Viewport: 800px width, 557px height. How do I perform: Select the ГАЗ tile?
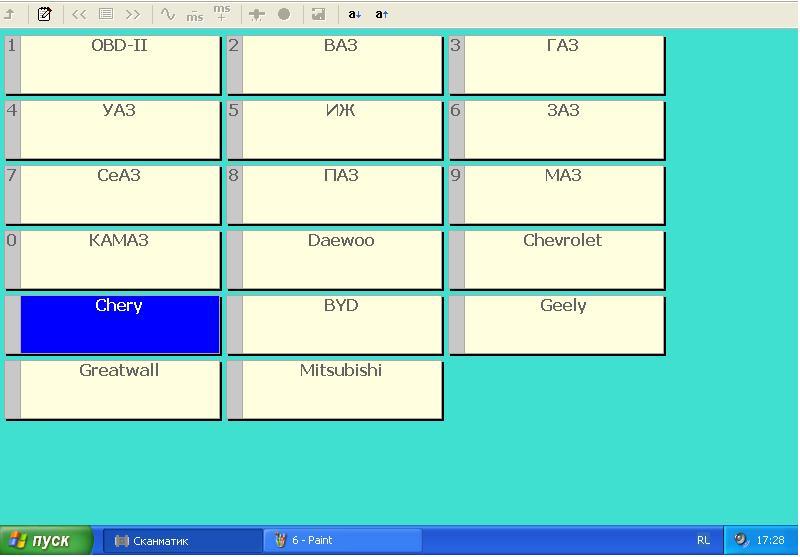tap(557, 65)
